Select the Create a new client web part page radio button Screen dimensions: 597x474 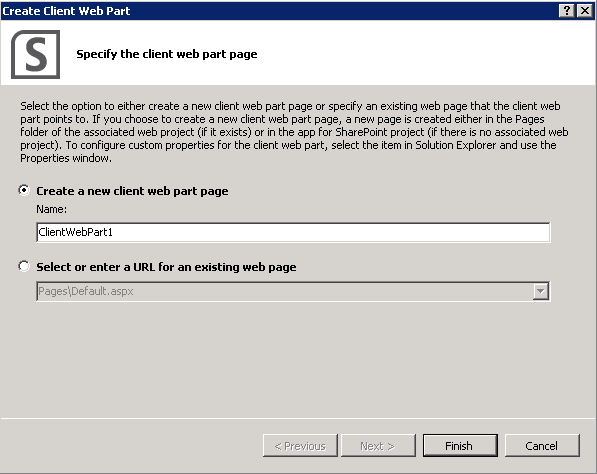pos(24,190)
